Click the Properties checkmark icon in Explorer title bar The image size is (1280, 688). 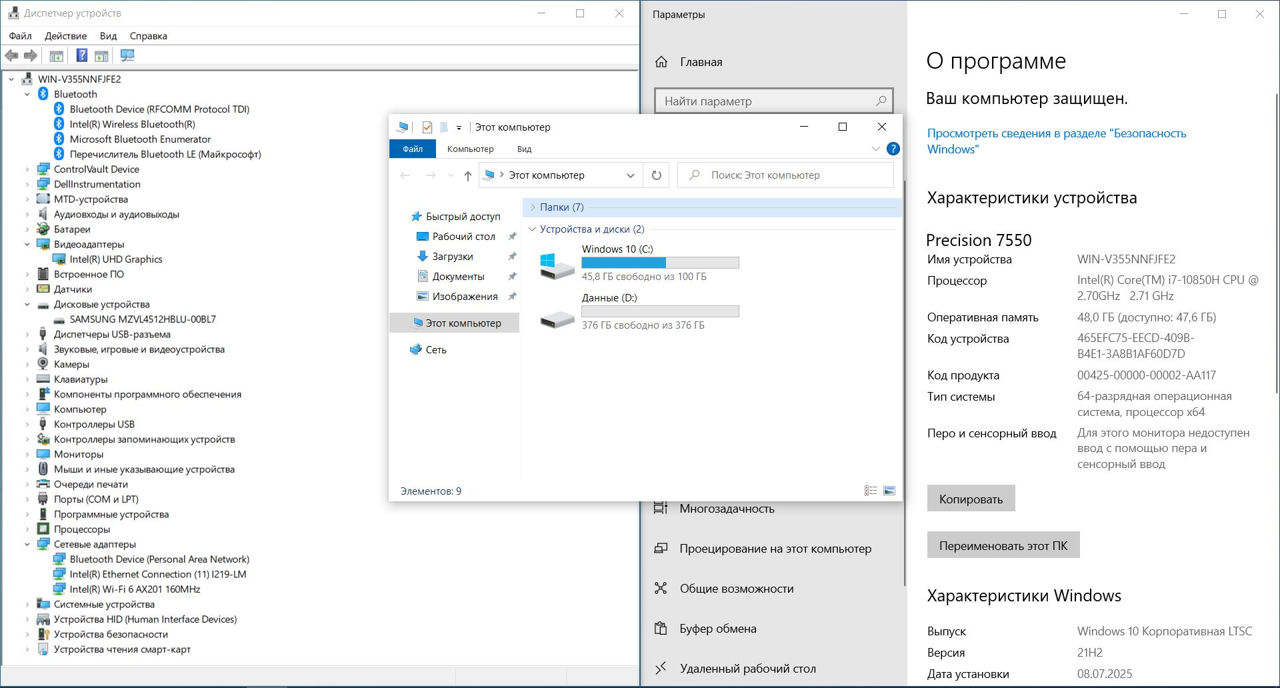click(x=427, y=127)
